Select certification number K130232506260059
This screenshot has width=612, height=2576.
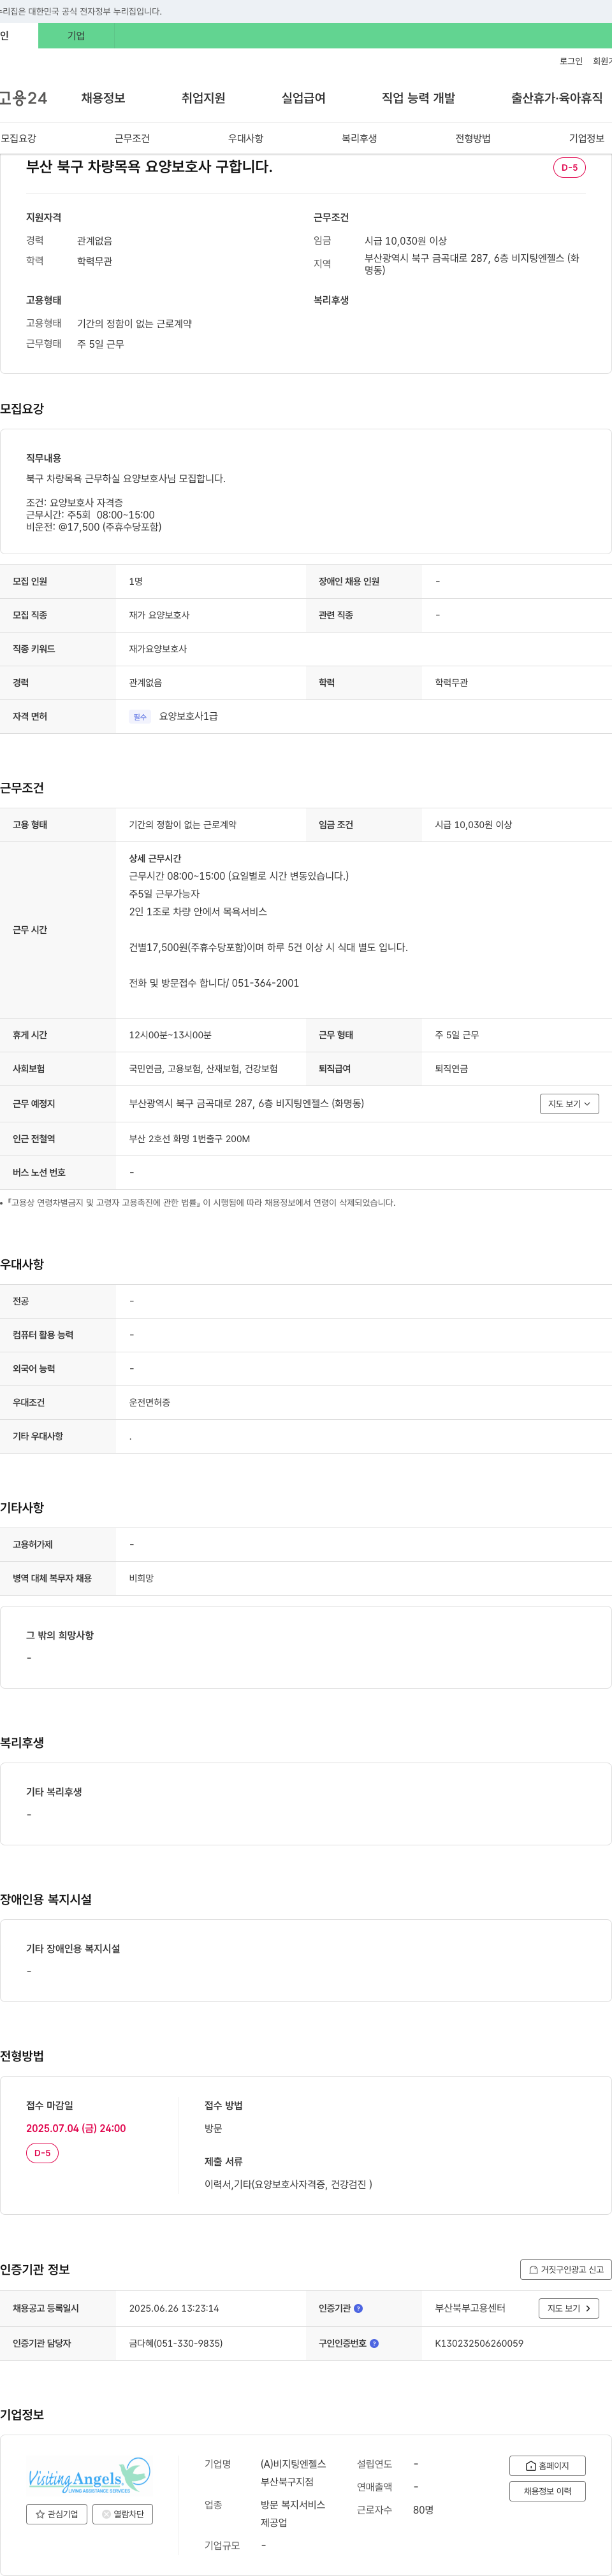pos(479,2344)
